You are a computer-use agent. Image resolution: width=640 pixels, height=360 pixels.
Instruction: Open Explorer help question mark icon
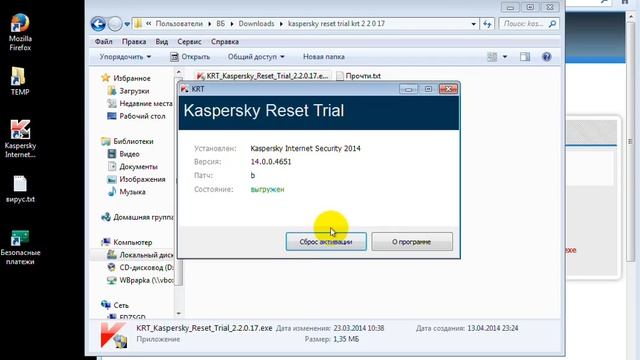[547, 57]
